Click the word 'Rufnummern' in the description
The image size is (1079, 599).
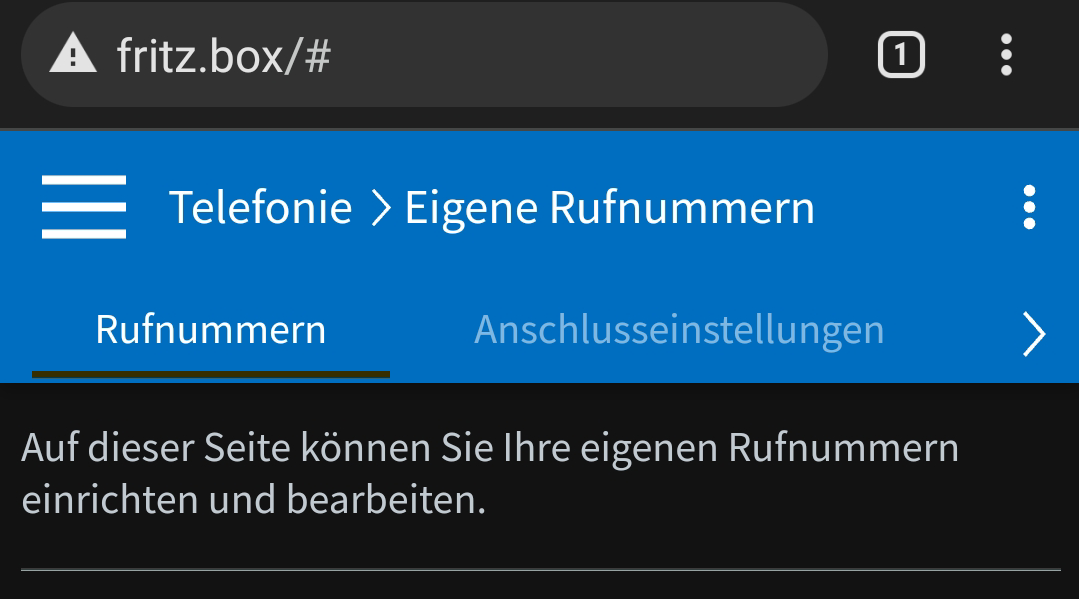pos(843,448)
